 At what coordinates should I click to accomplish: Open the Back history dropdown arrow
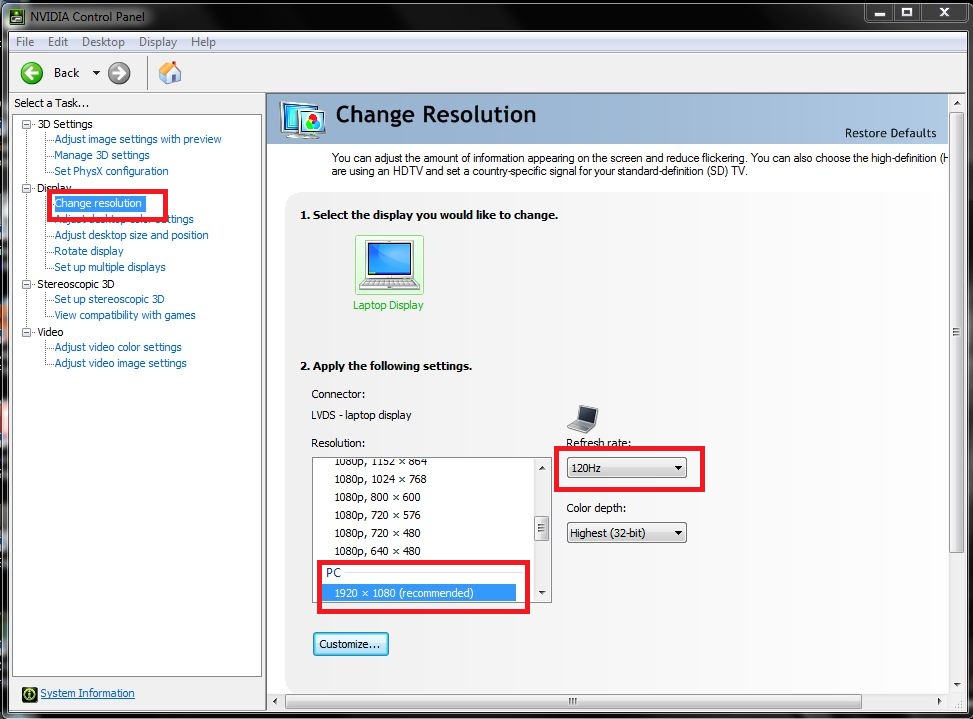point(96,73)
